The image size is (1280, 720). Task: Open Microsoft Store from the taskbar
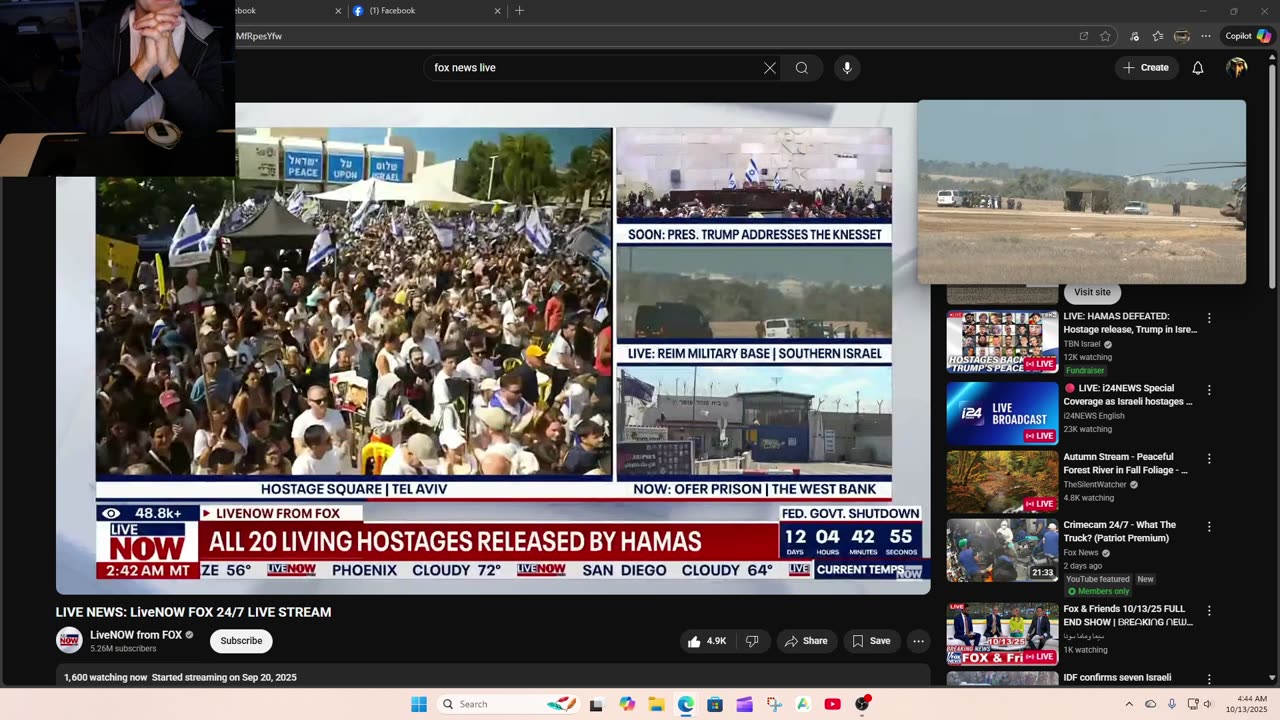715,704
